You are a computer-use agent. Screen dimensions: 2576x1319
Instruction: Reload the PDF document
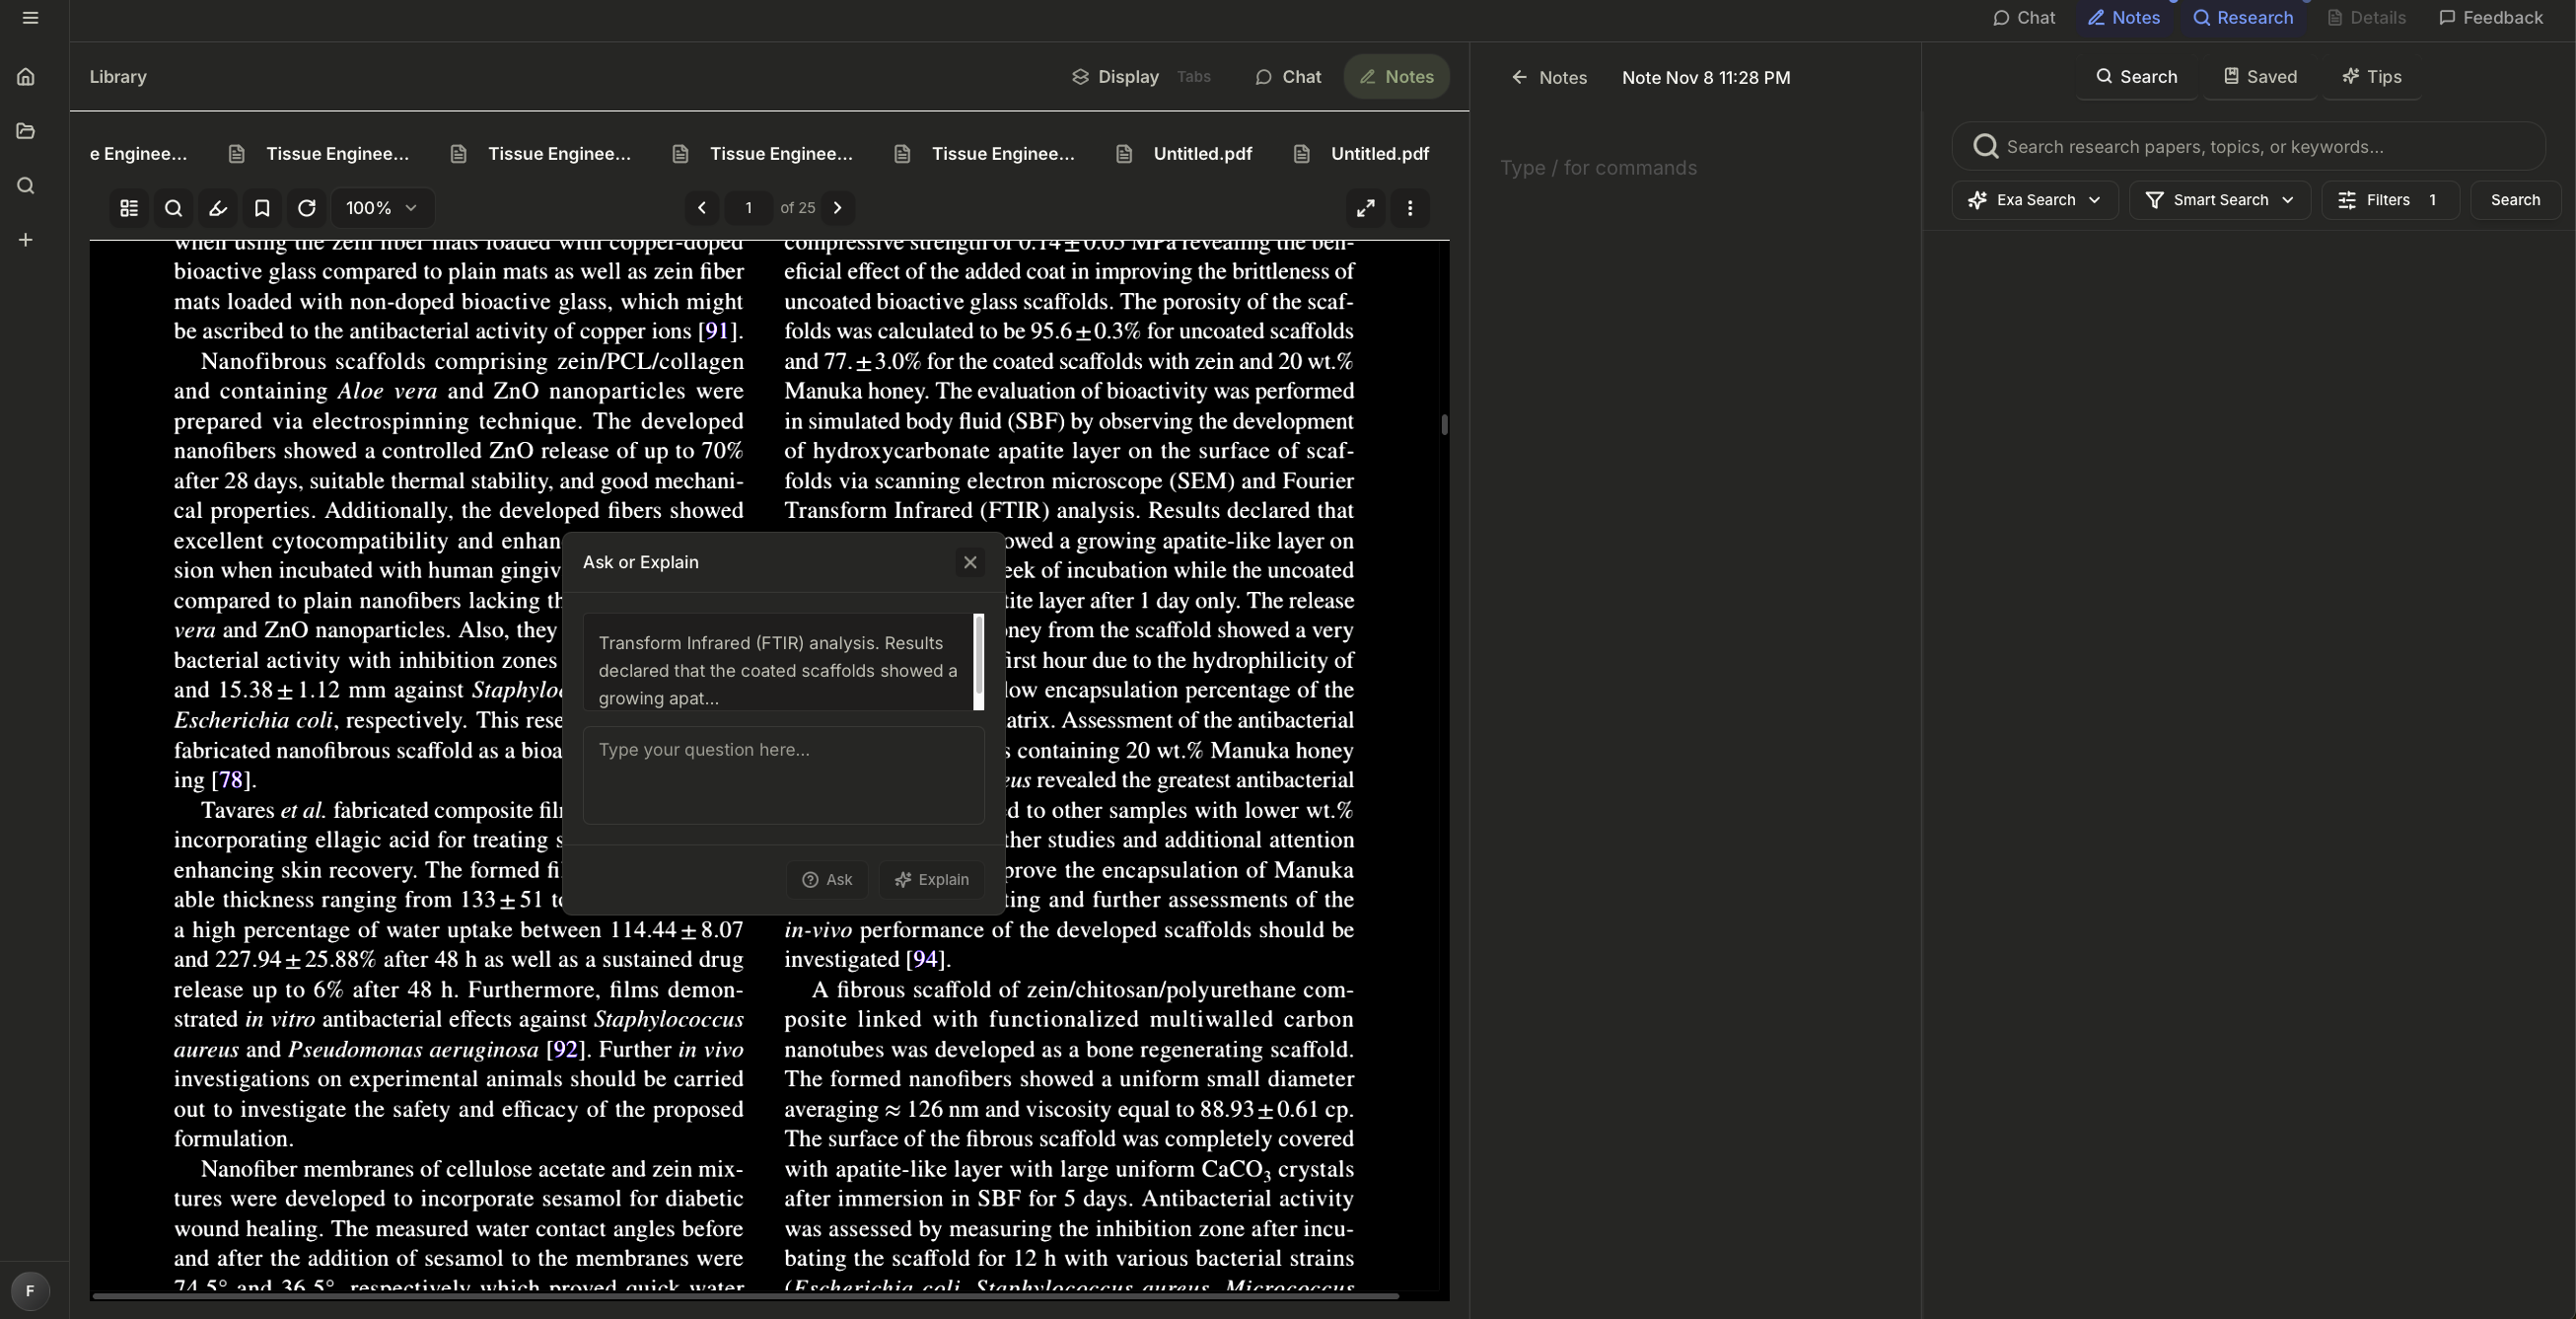pos(306,208)
